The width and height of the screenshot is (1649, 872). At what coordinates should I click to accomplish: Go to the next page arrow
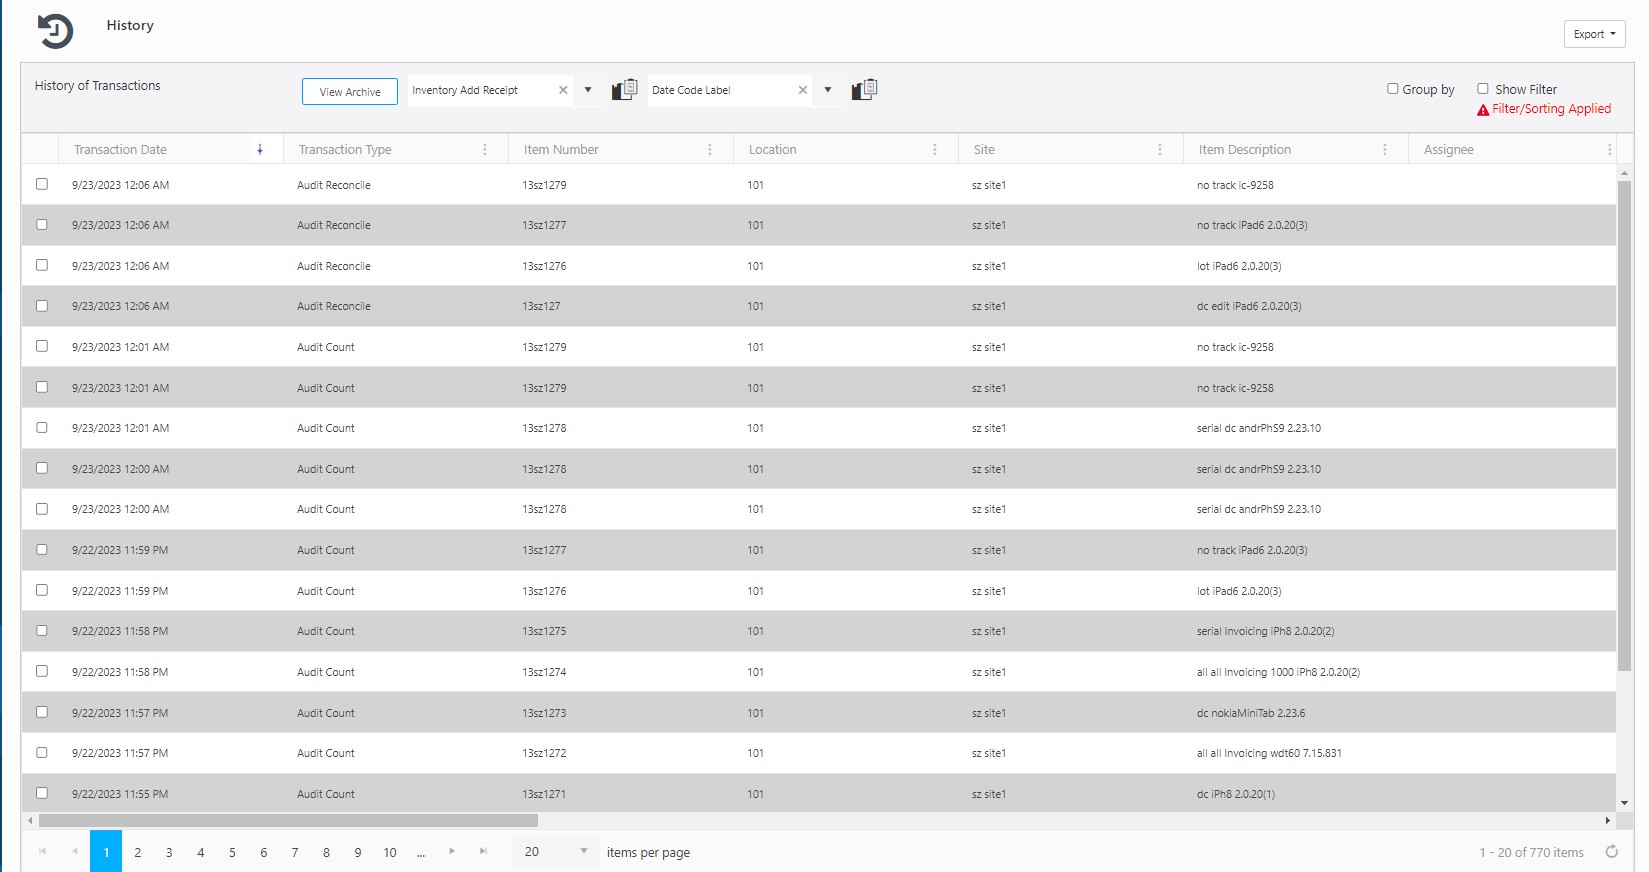click(x=452, y=852)
